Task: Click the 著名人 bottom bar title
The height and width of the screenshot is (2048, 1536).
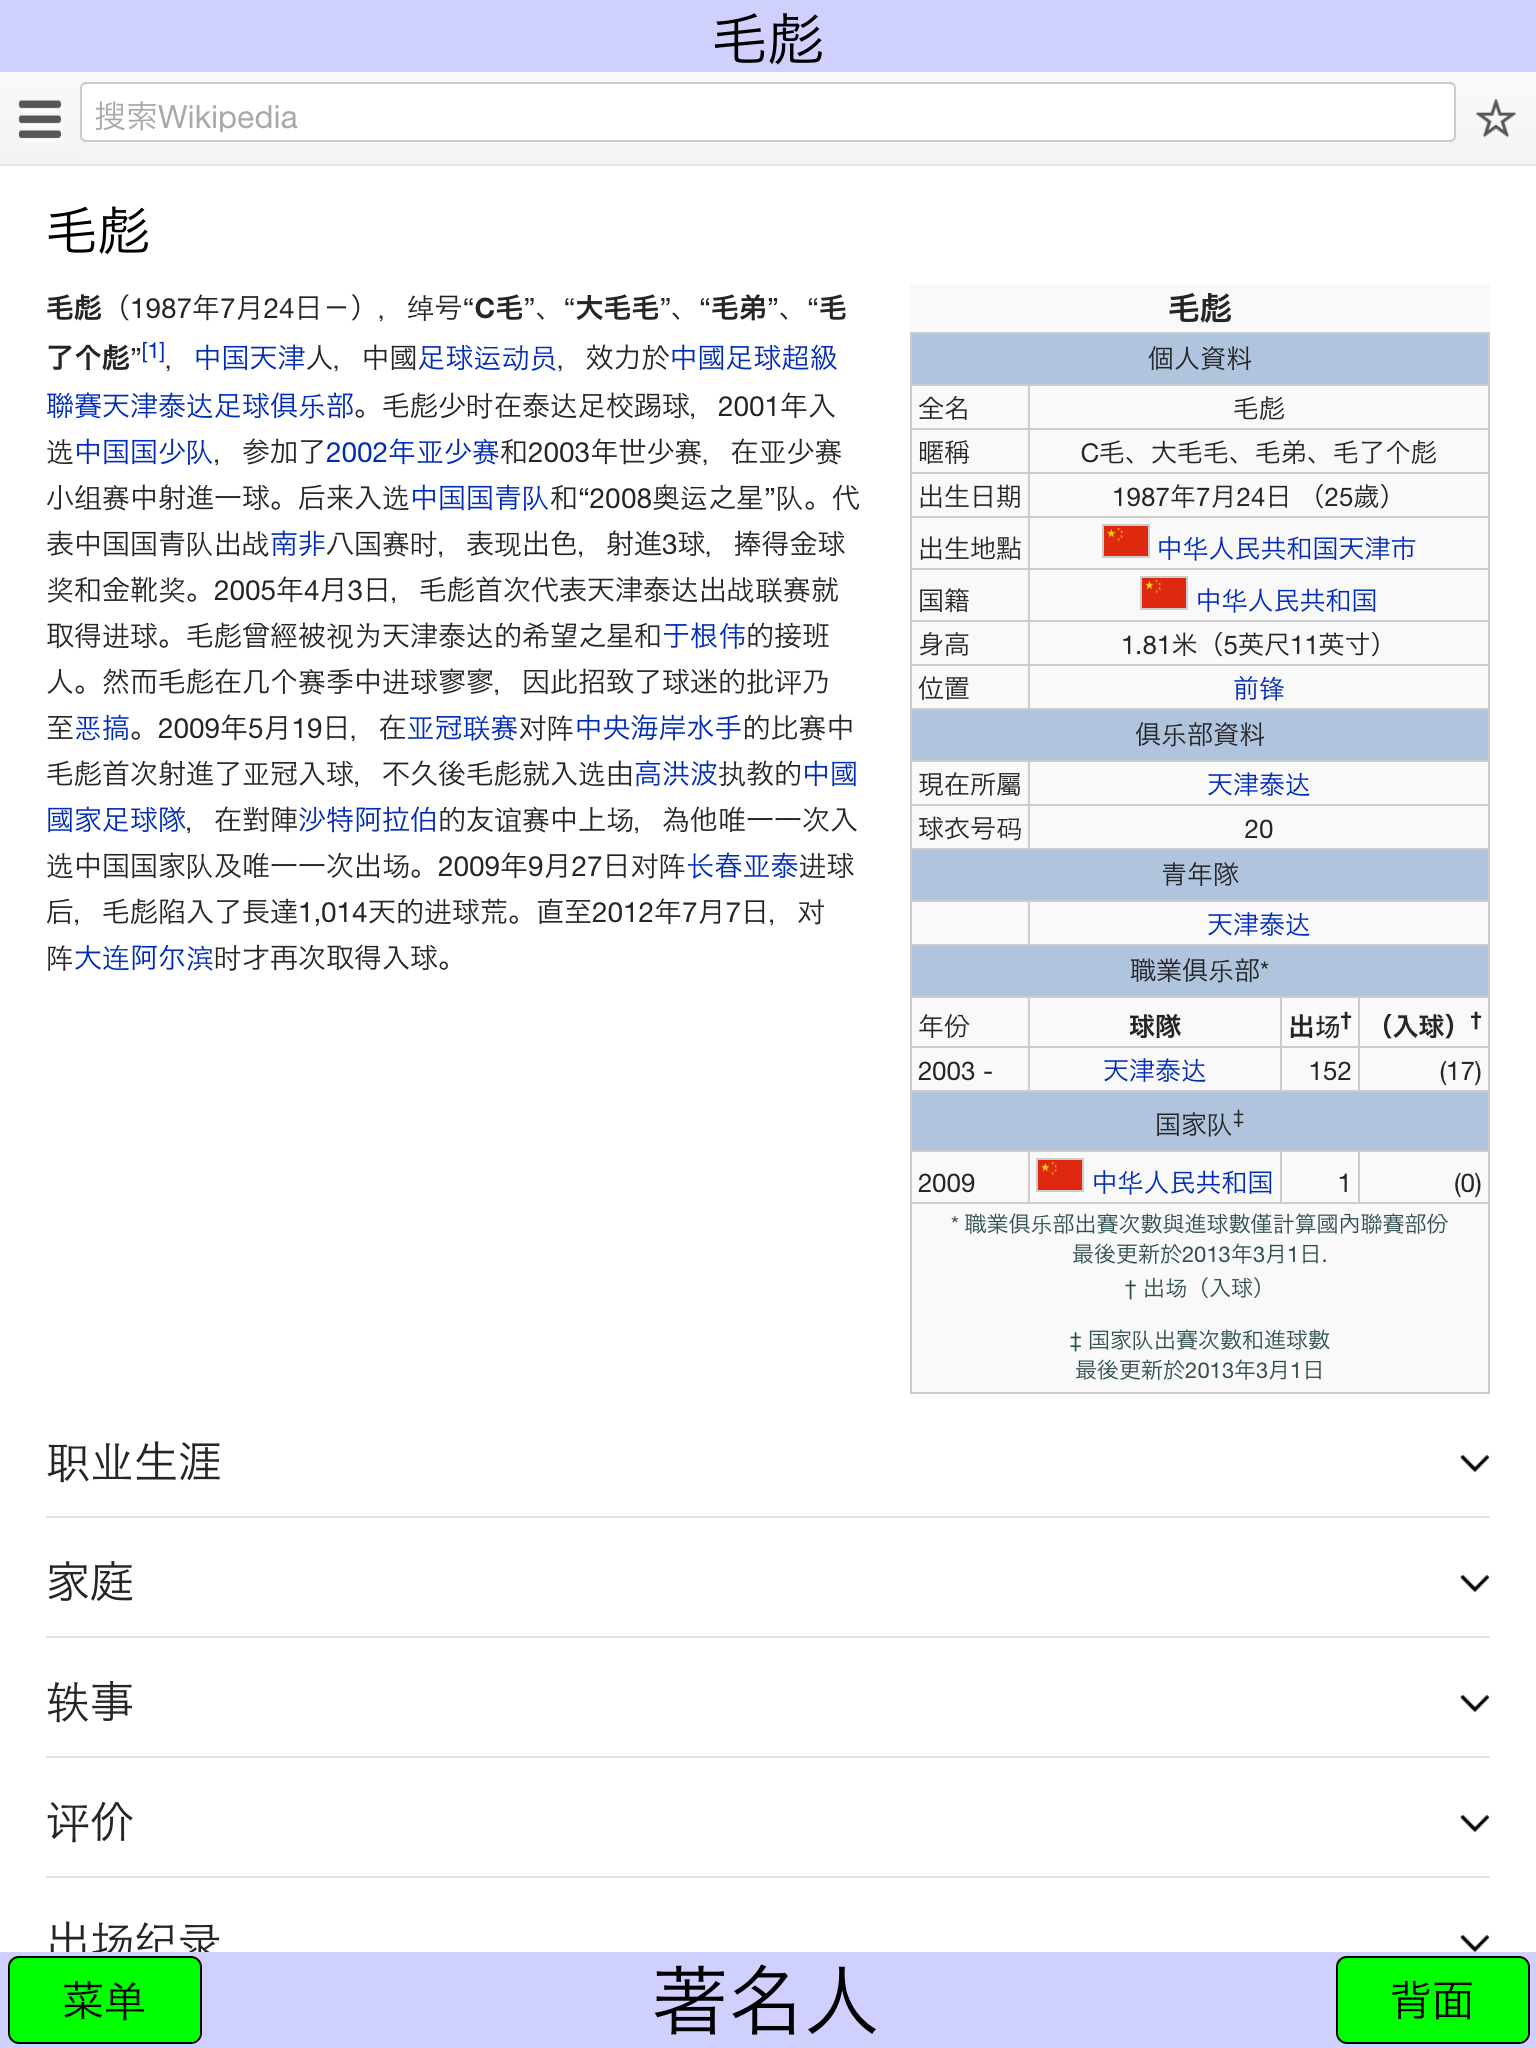Action: coord(766,2000)
